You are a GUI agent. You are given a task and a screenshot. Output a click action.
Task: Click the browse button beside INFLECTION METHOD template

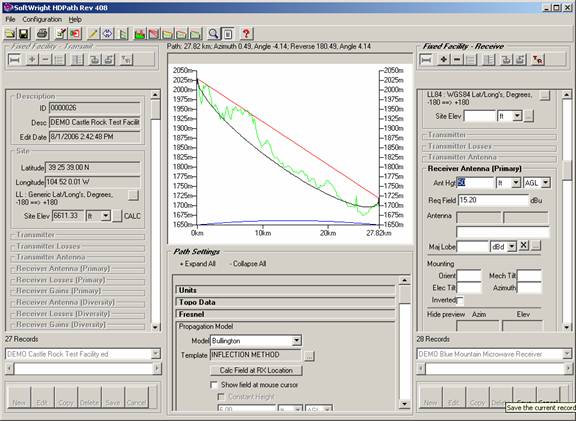[x=309, y=356]
